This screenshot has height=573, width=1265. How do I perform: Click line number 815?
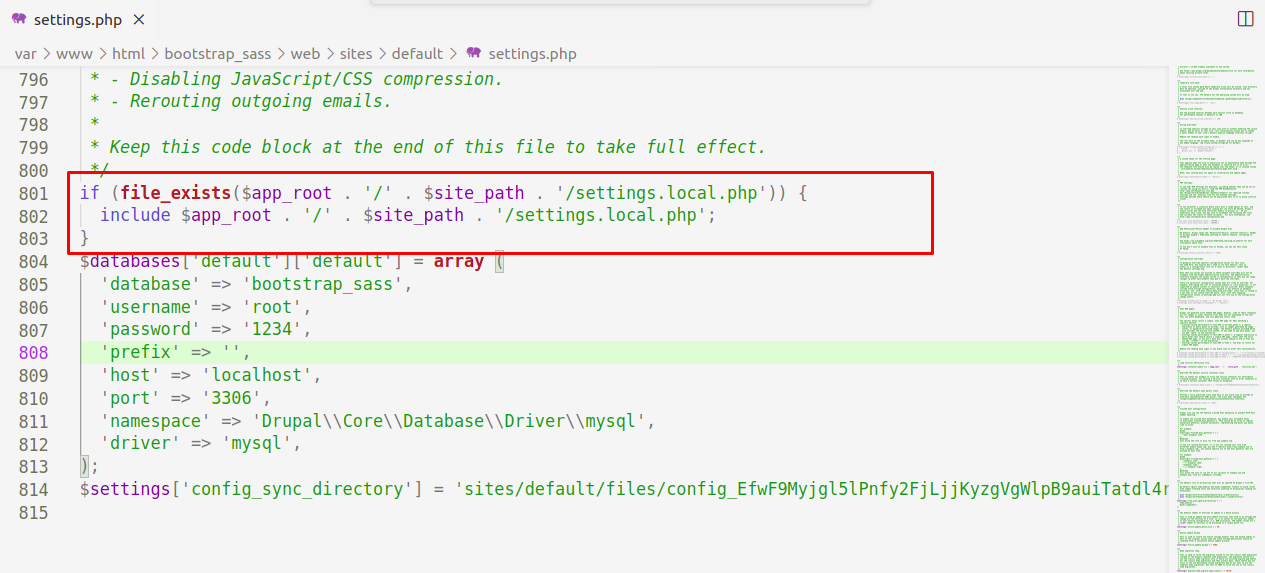33,512
